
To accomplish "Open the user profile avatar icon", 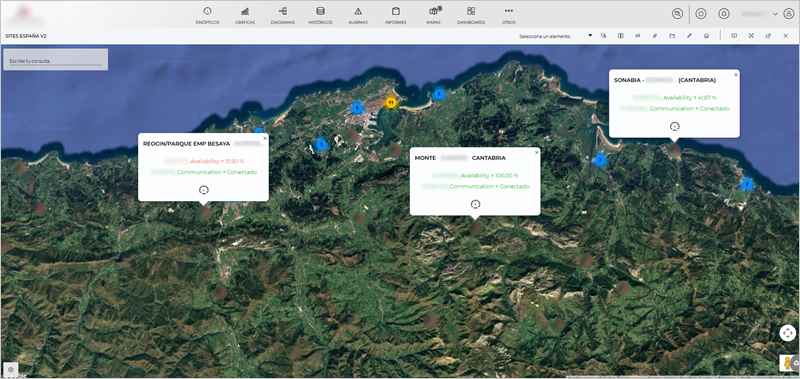I will (789, 14).
